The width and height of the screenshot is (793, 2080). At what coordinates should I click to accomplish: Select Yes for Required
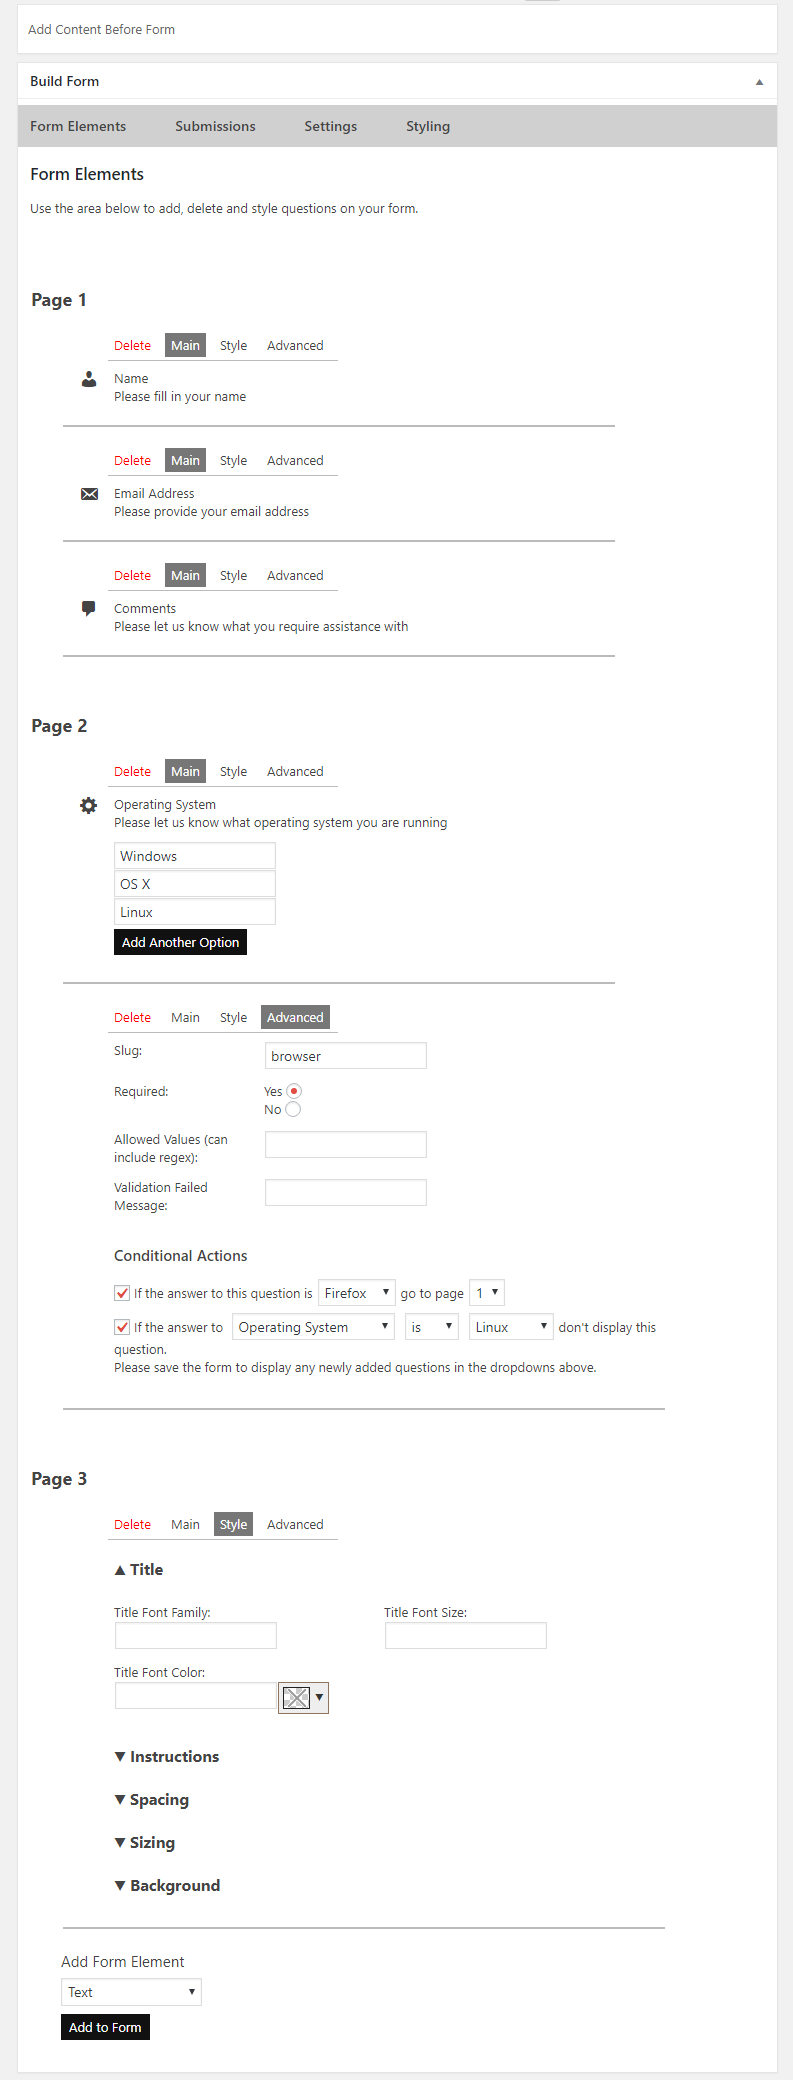tap(294, 1091)
